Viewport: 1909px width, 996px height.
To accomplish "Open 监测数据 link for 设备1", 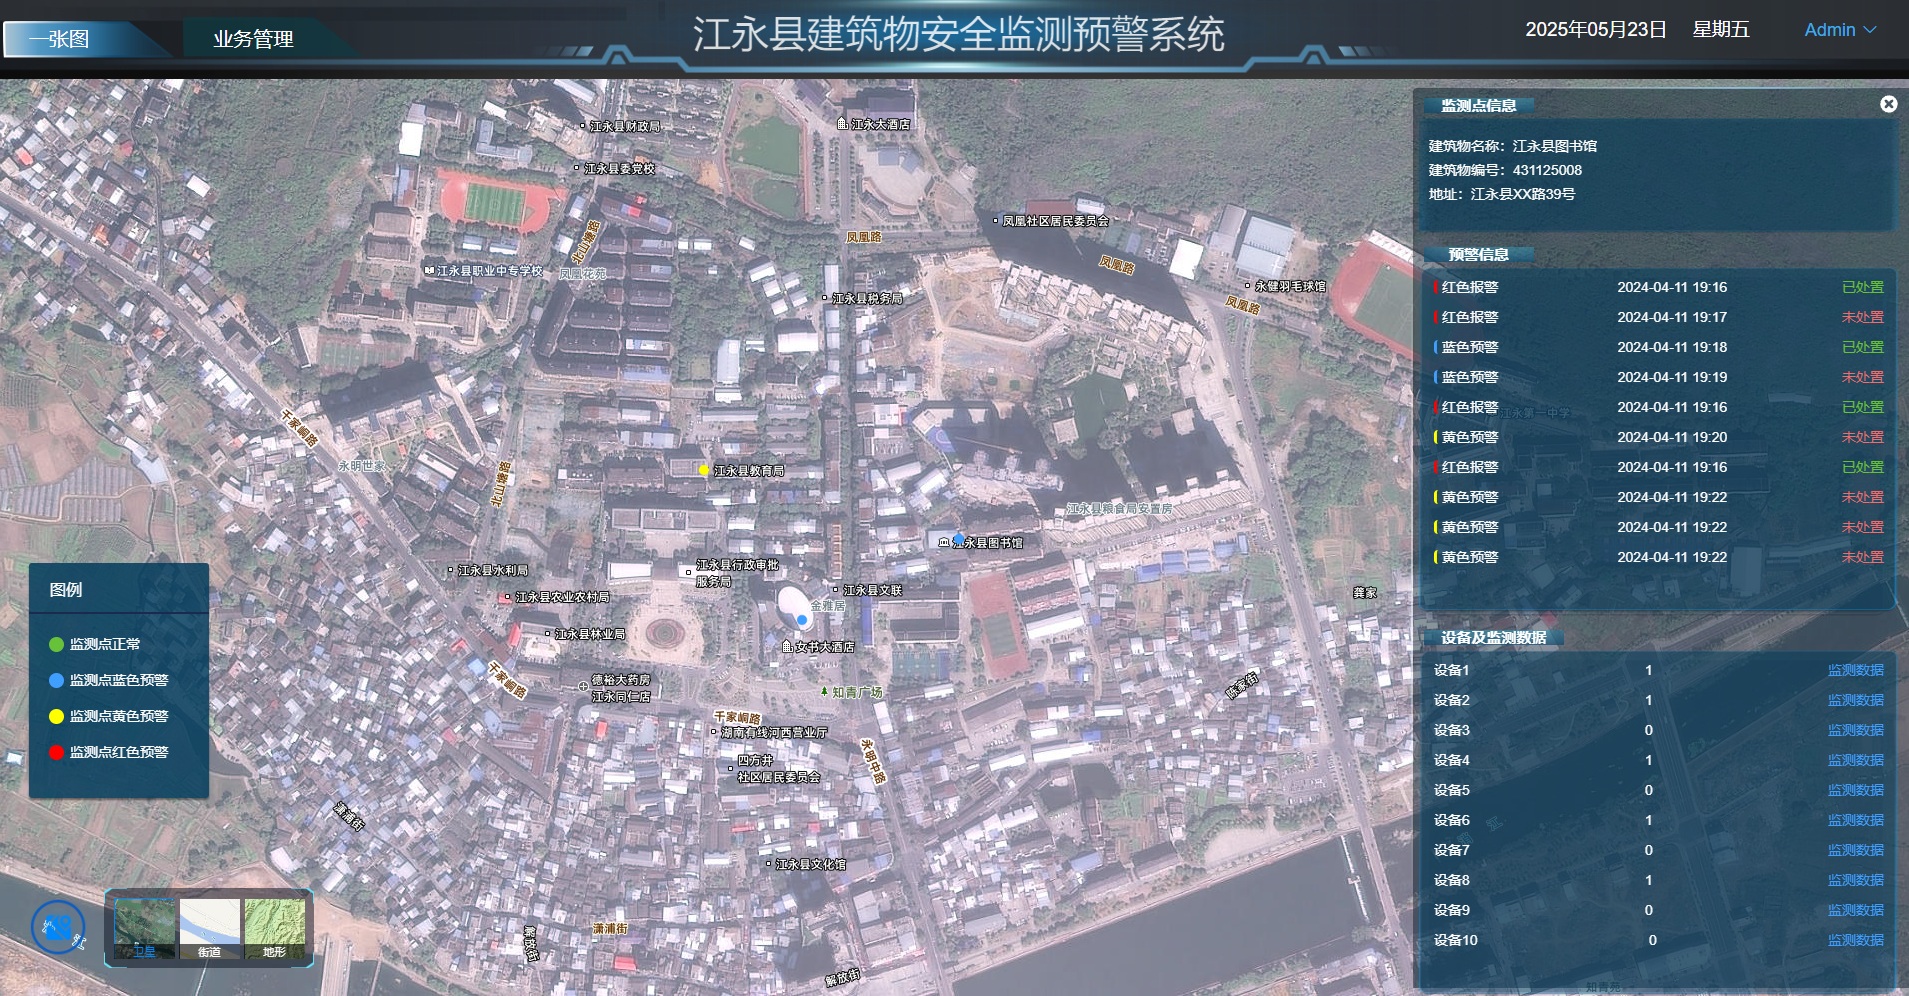I will (1855, 670).
